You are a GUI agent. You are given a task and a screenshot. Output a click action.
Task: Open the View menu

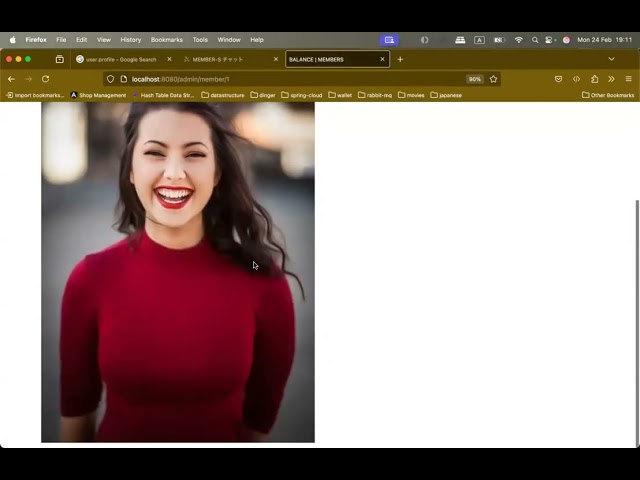(104, 40)
